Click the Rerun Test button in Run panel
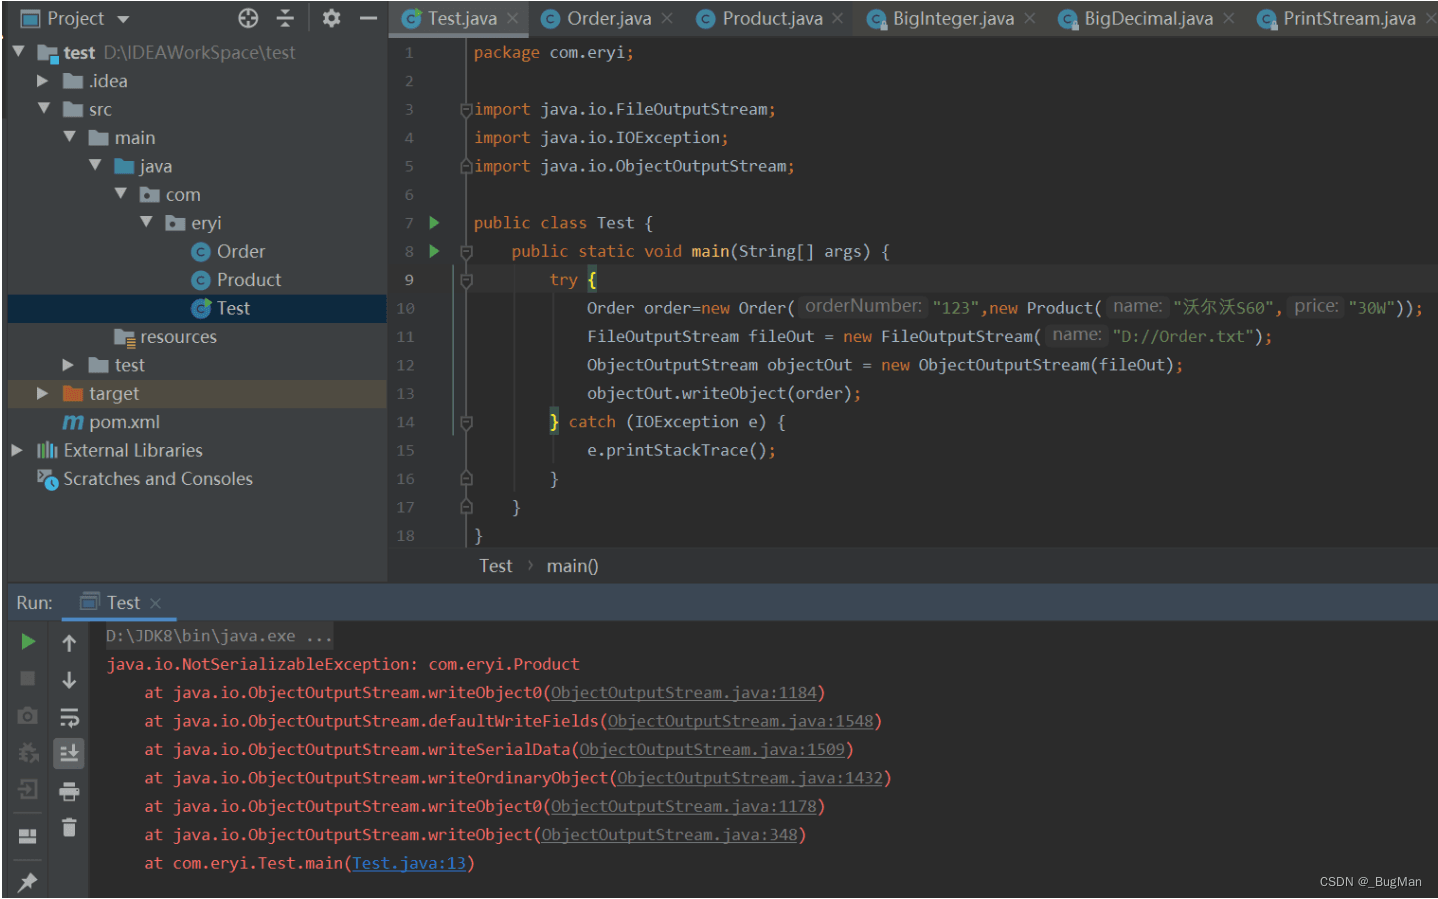The width and height of the screenshot is (1438, 899). 28,642
